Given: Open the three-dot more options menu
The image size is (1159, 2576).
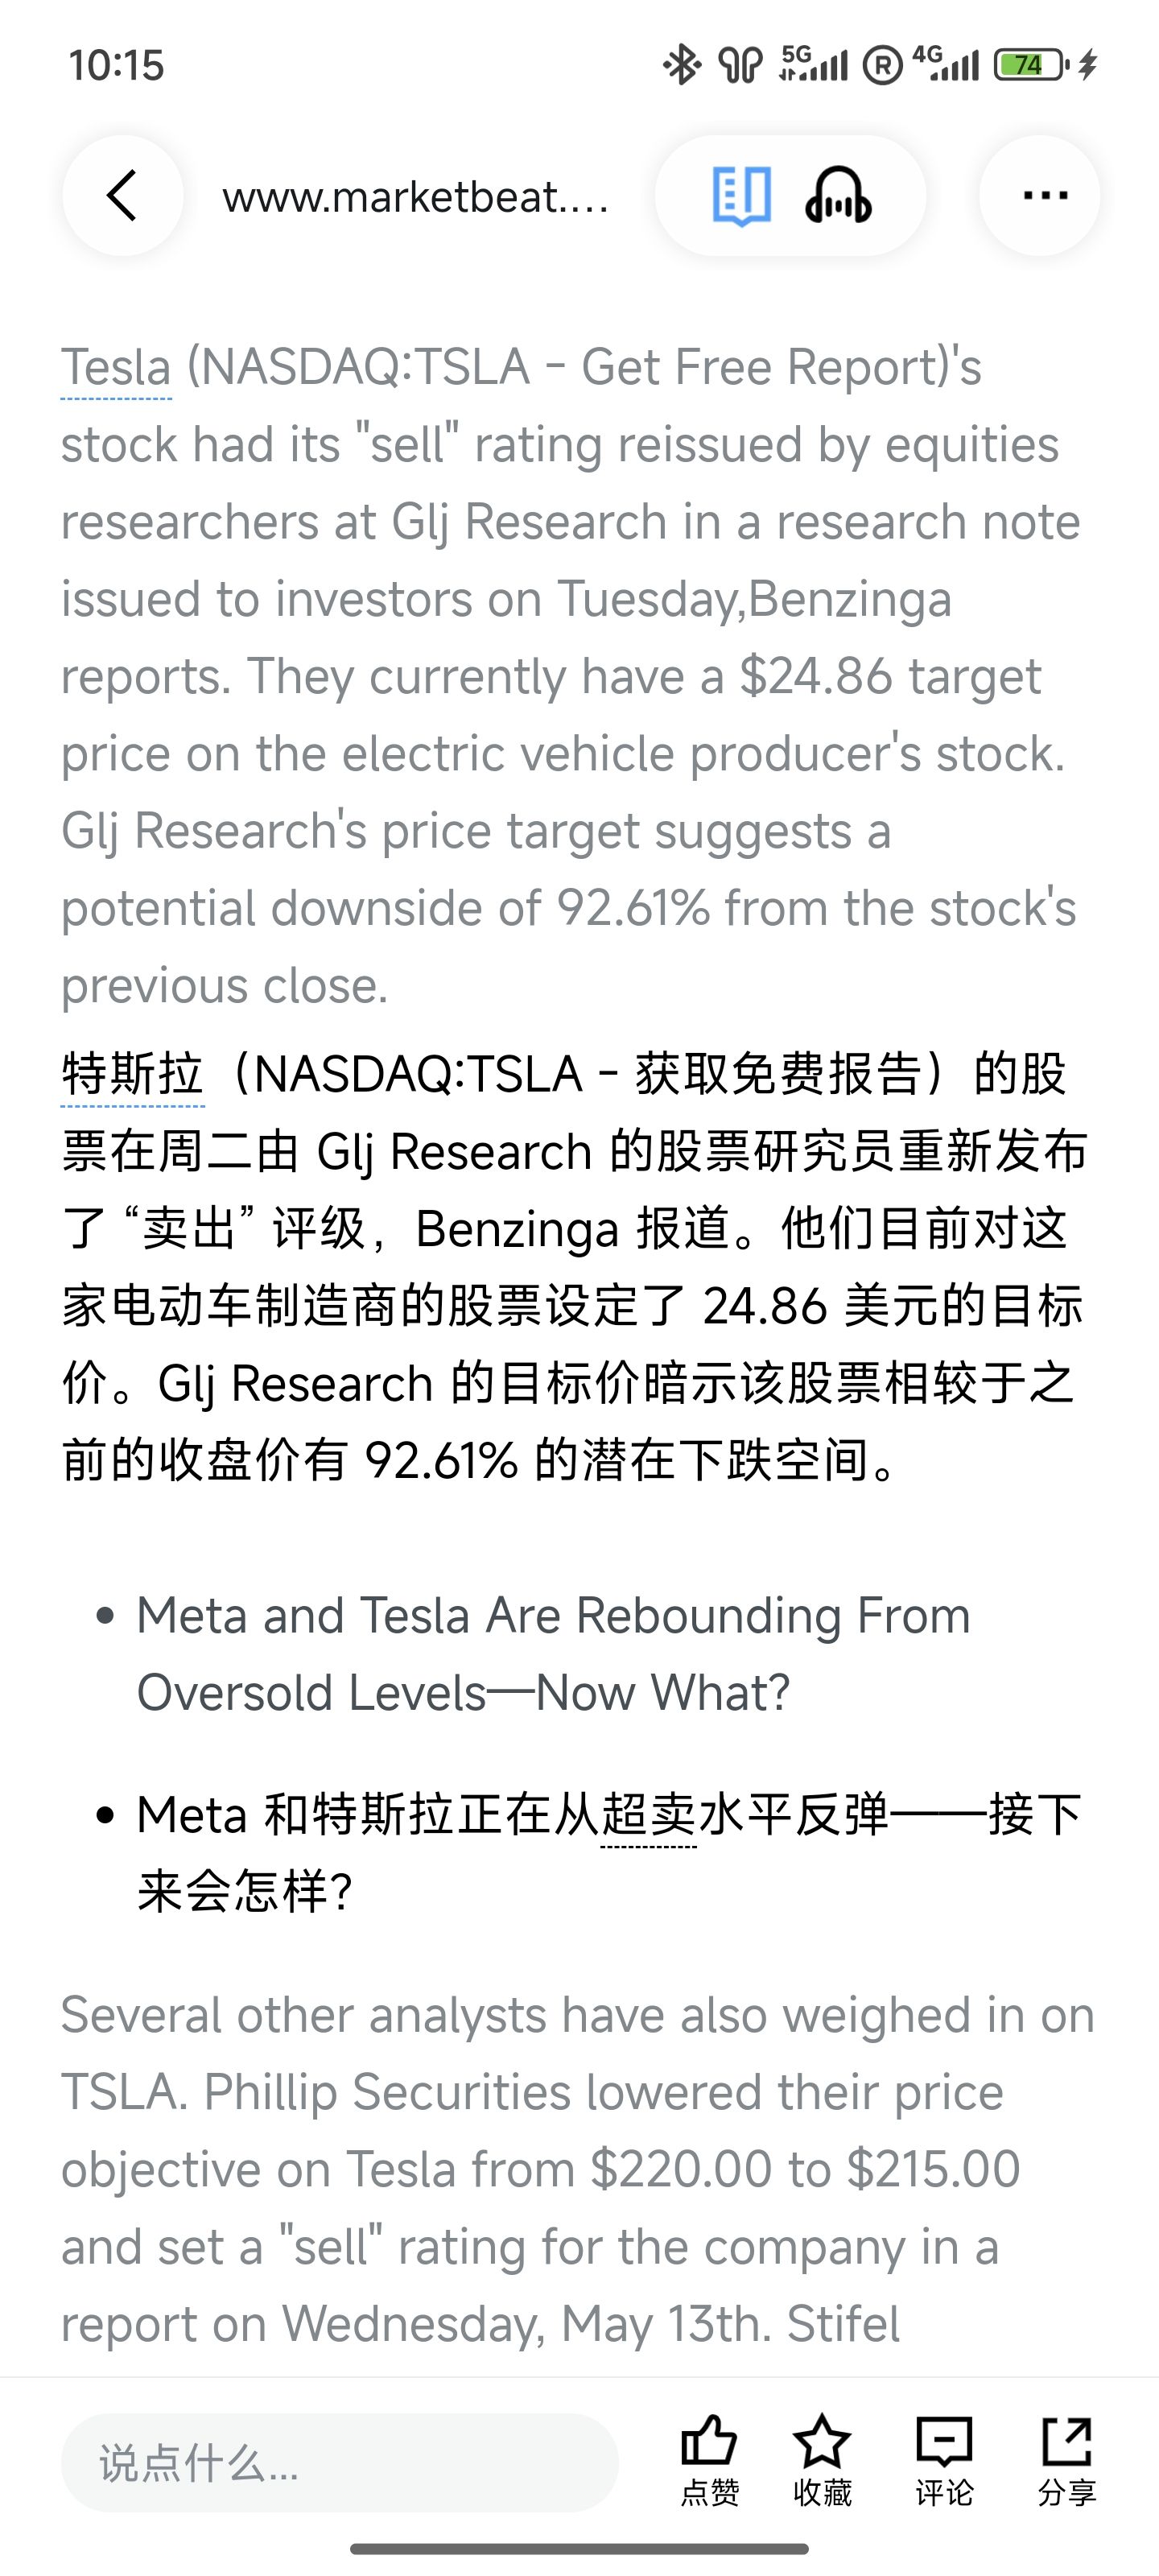Looking at the screenshot, I should [1040, 195].
